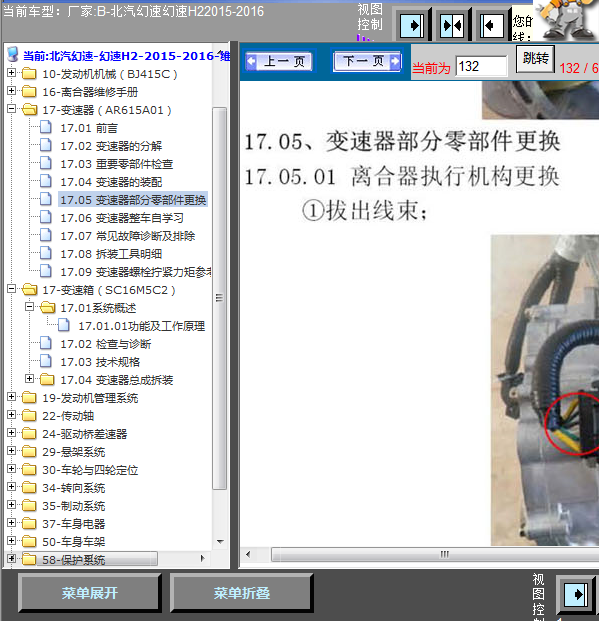Open 17.05 变速器部分零部件更换 in the tree

pos(133,200)
